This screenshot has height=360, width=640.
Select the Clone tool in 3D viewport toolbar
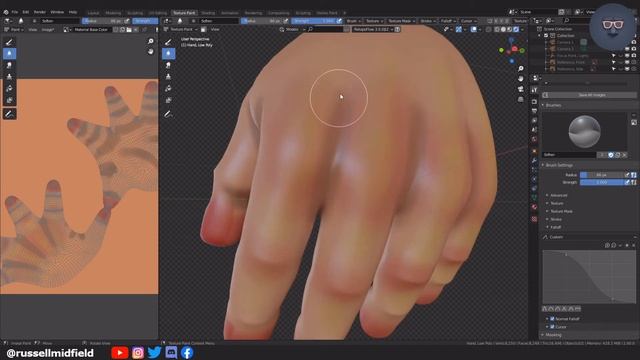[x=168, y=77]
